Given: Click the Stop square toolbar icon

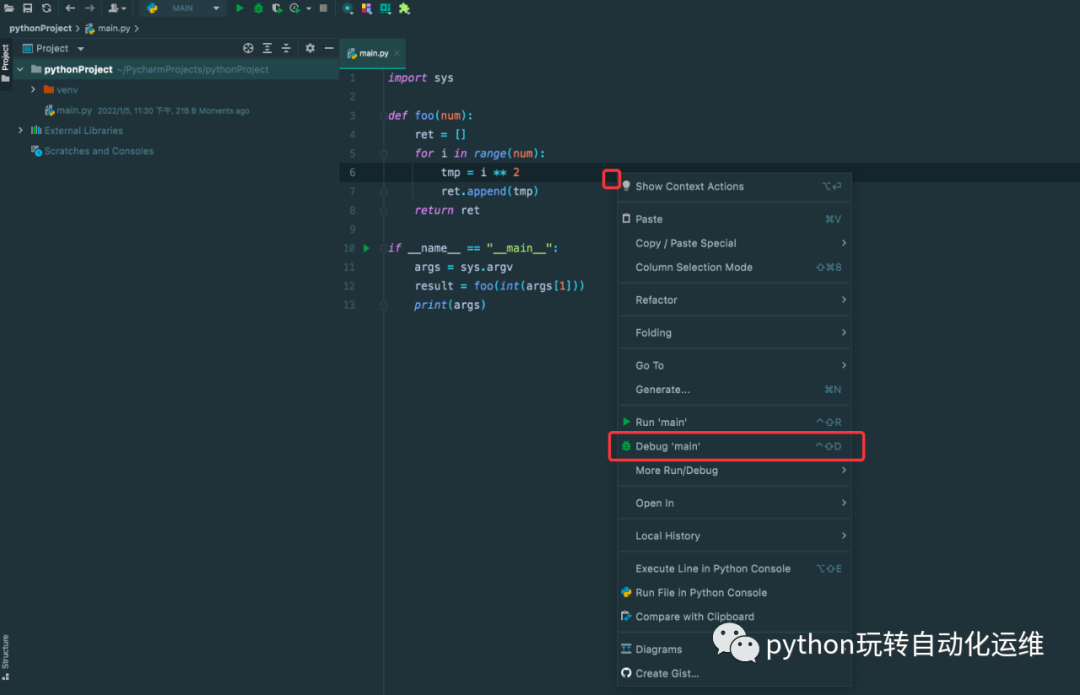Looking at the screenshot, I should [323, 8].
